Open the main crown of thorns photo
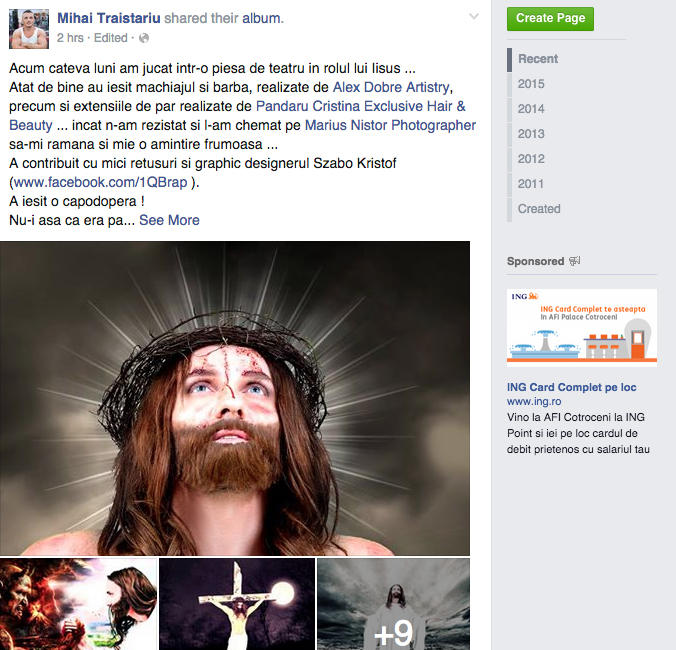Viewport: 676px width, 650px height. [235, 398]
